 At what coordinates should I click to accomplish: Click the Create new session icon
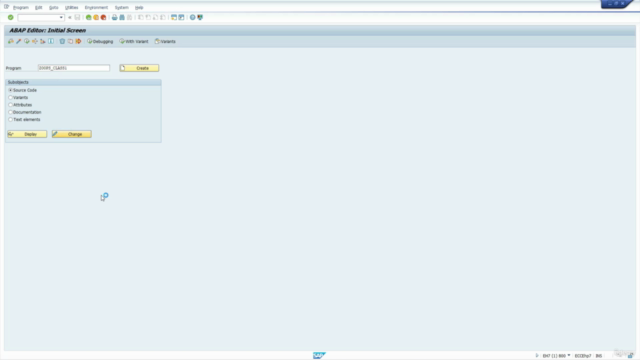click(174, 18)
